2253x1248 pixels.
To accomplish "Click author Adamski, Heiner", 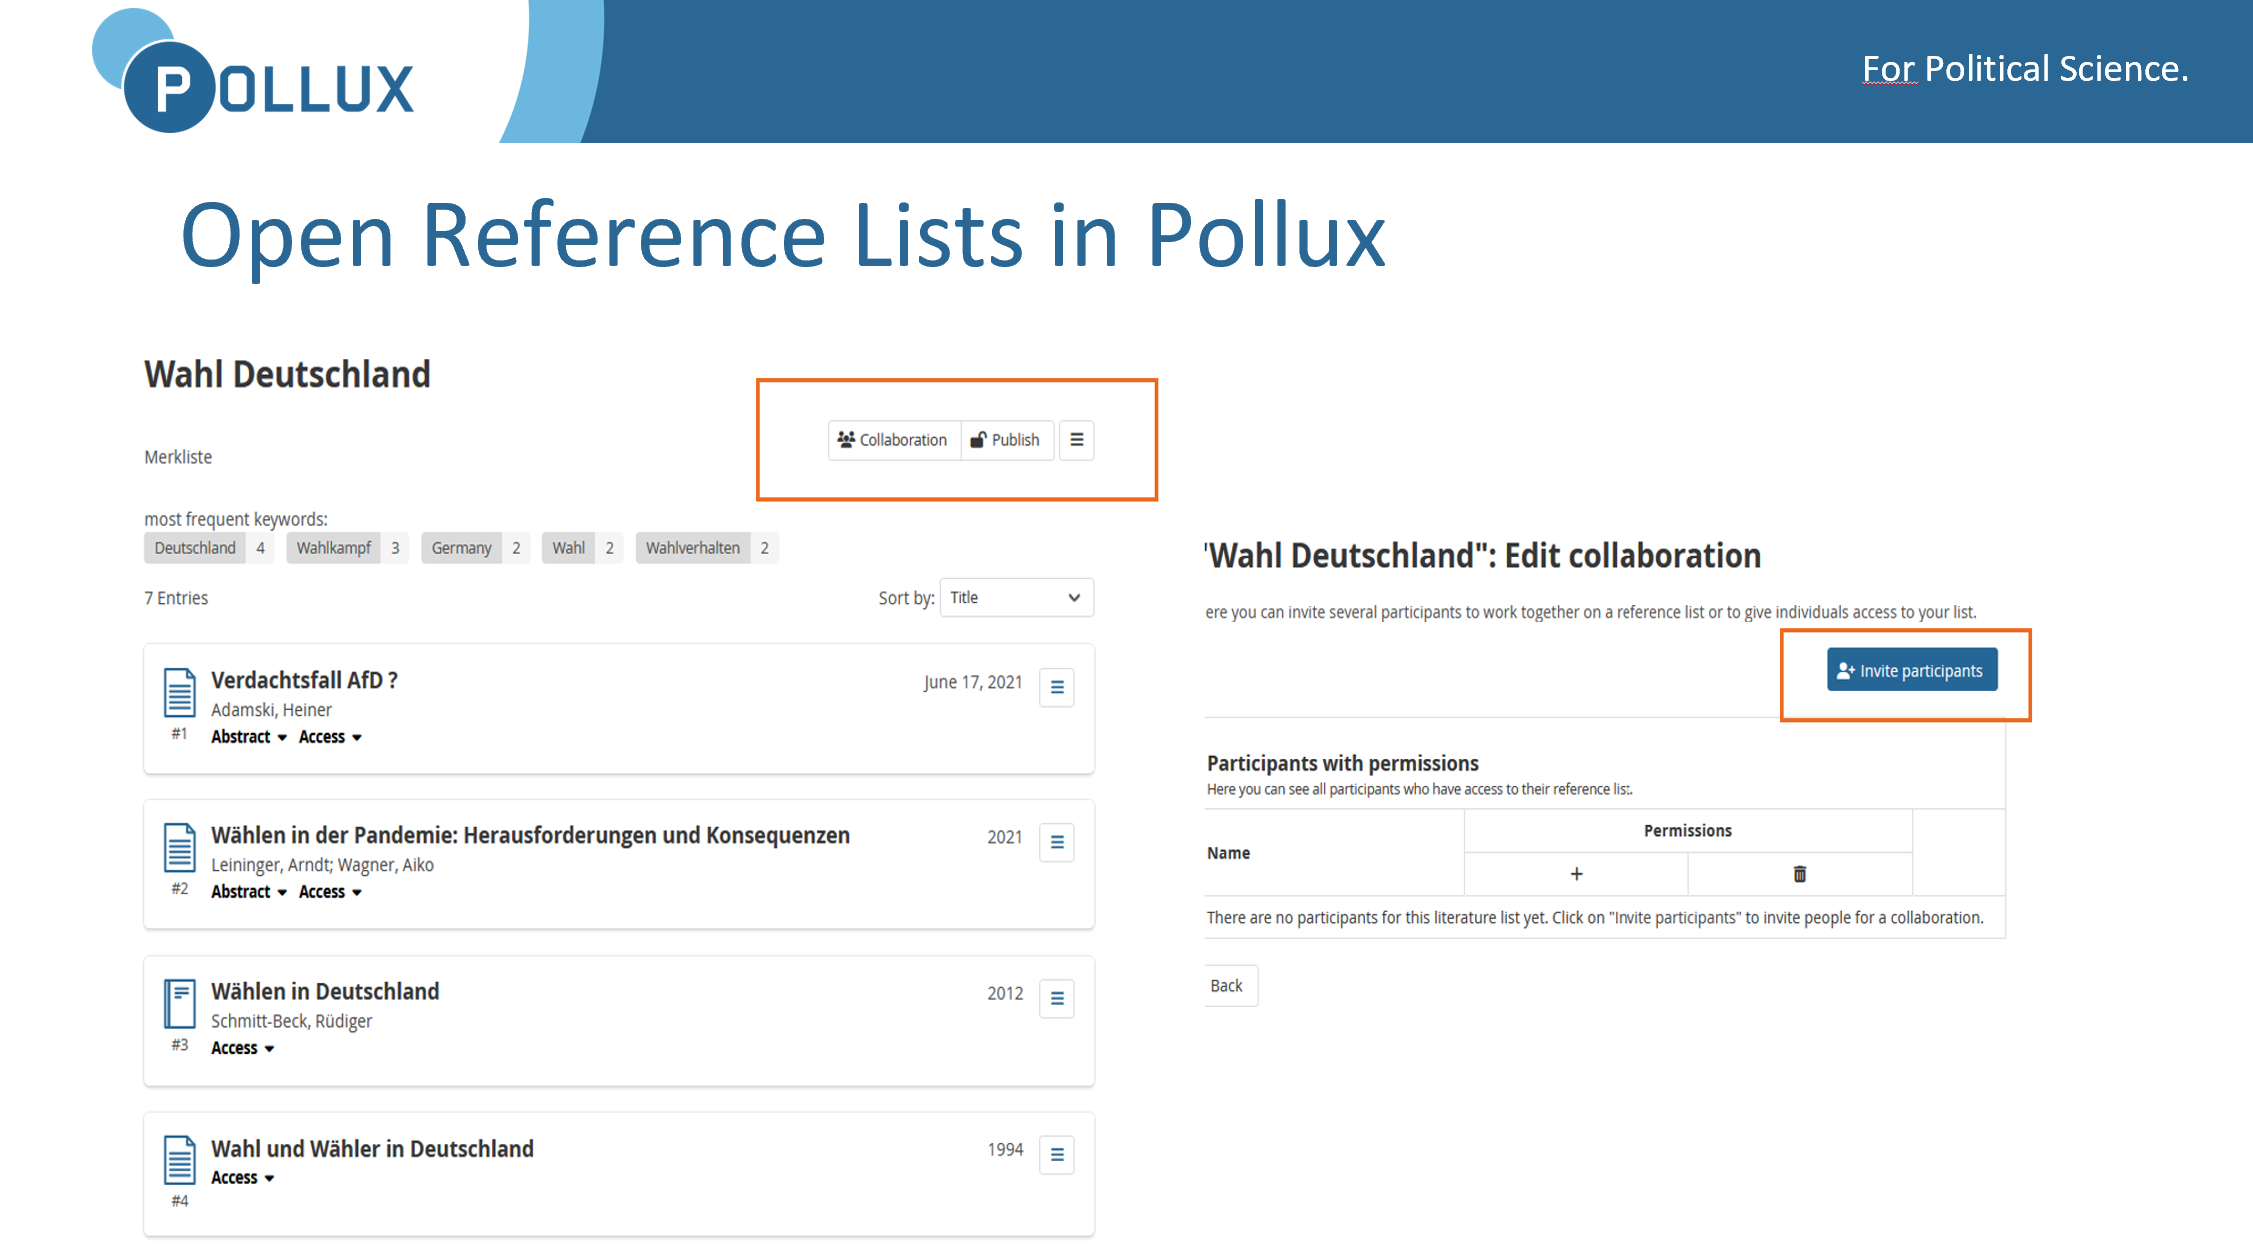I will click(x=271, y=710).
